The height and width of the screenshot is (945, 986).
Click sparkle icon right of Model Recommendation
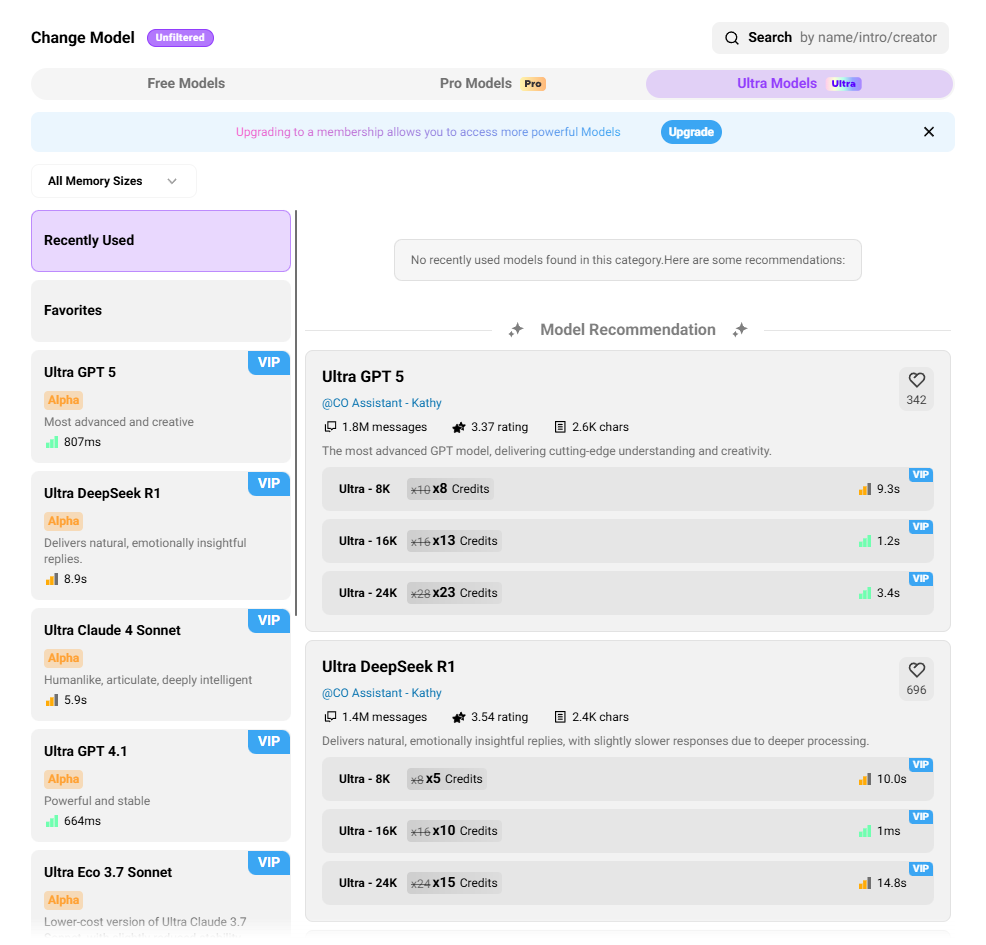pyautogui.click(x=740, y=329)
